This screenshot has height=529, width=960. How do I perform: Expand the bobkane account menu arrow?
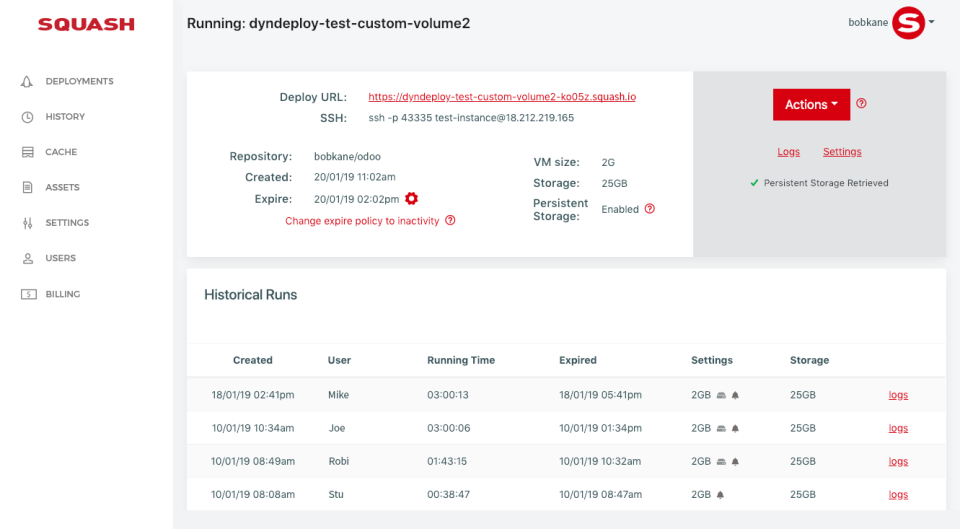[932, 22]
